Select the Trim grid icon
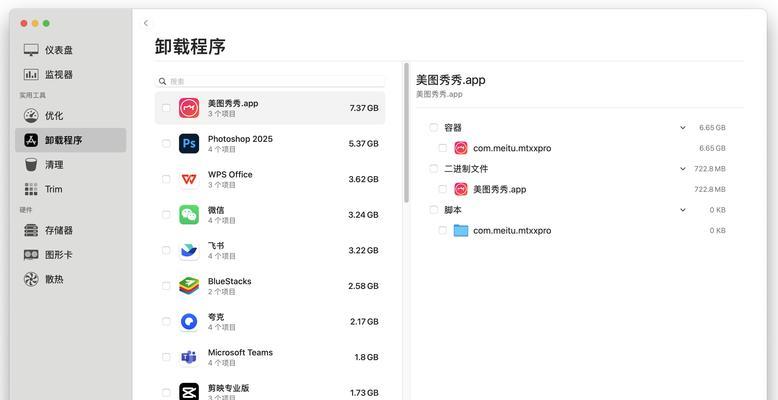 pos(31,189)
